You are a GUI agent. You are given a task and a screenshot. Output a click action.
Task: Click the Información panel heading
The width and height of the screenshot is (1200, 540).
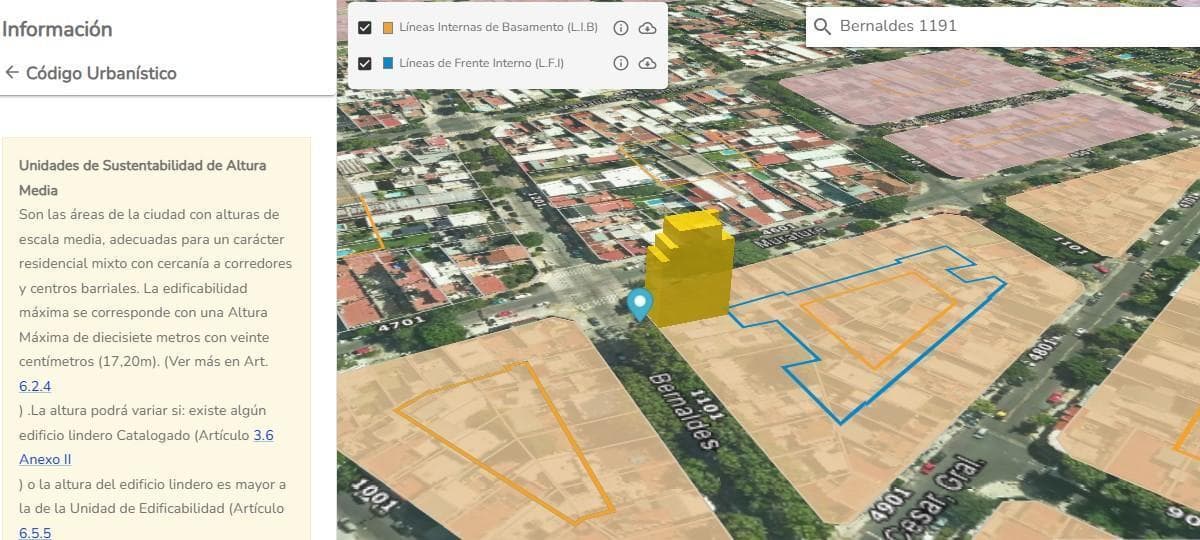click(57, 29)
